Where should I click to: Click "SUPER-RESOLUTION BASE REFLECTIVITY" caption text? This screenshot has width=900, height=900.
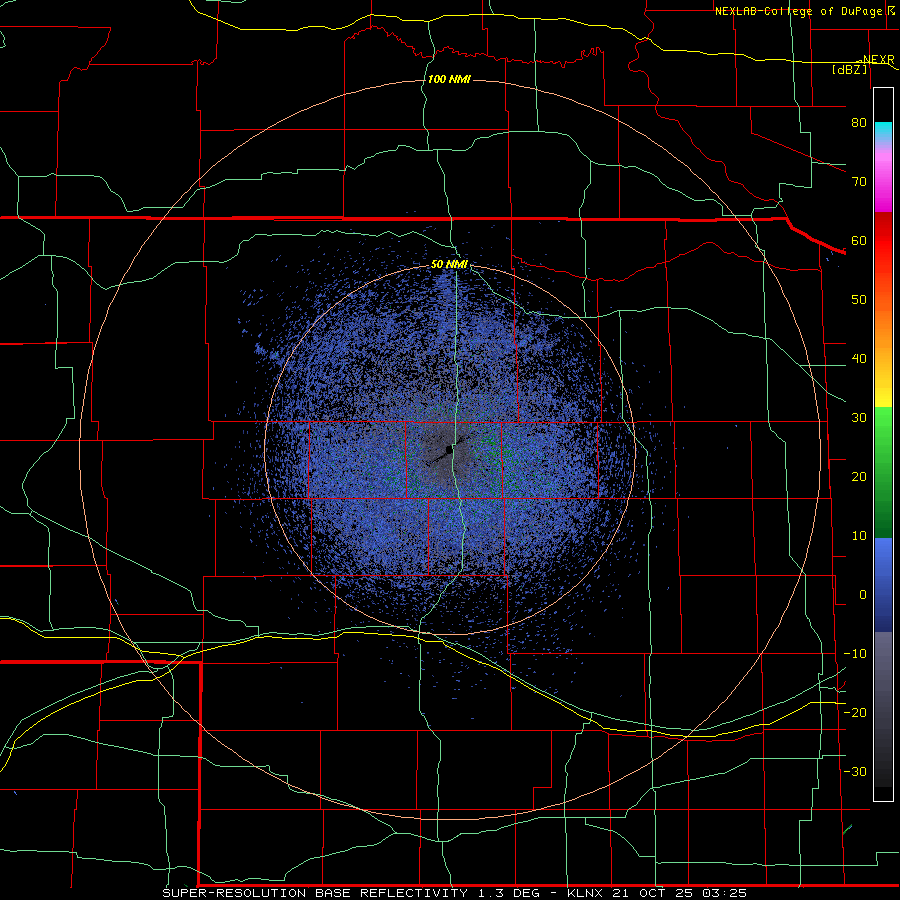315,893
